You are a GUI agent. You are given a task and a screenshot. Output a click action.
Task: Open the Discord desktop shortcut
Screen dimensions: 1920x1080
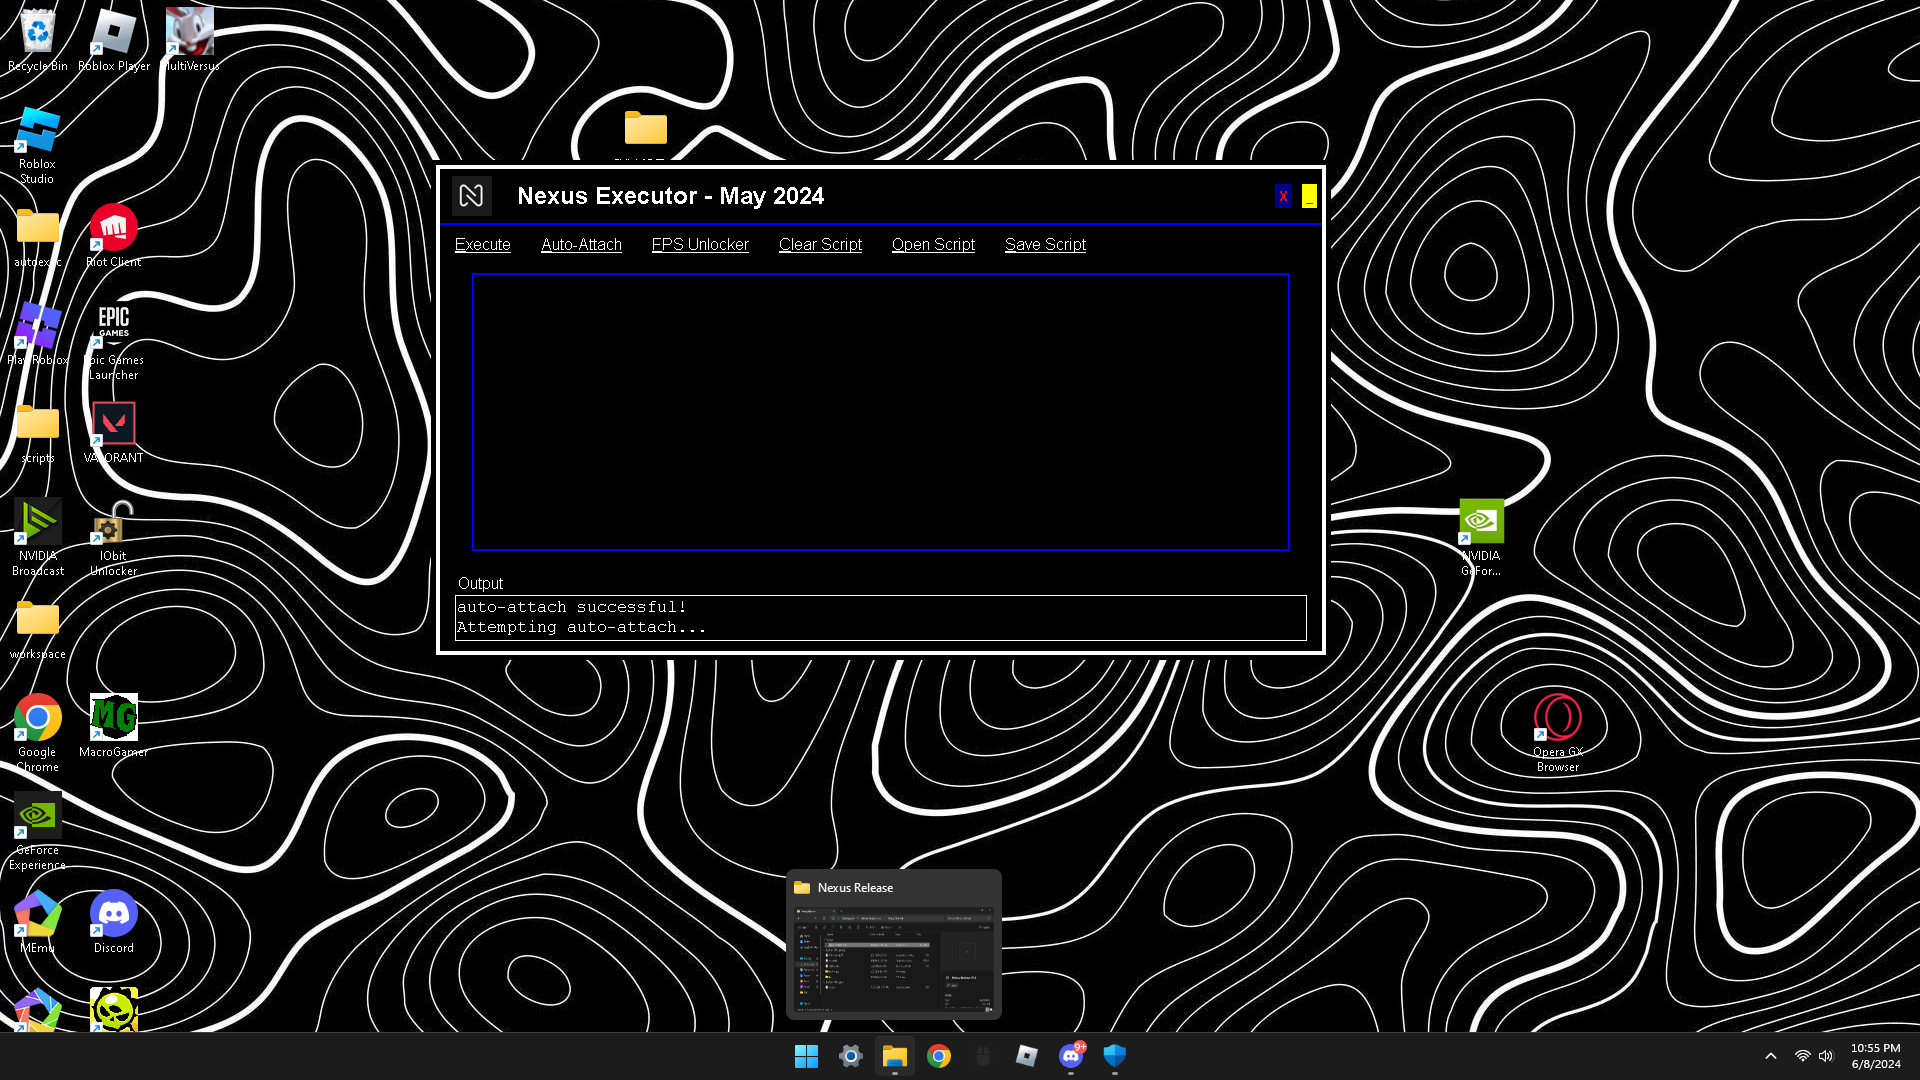pos(113,915)
